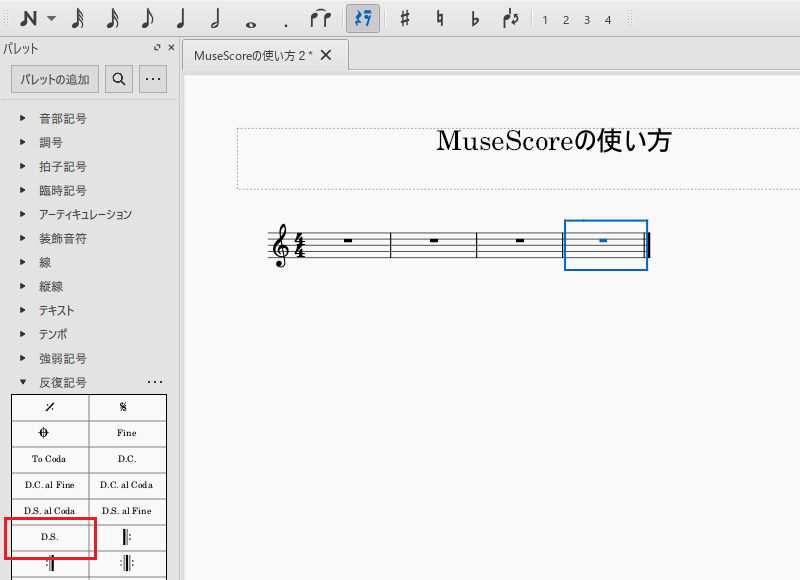Viewport: 800px width, 580px height.
Task: Select To Coda marking
Action: tap(50, 459)
